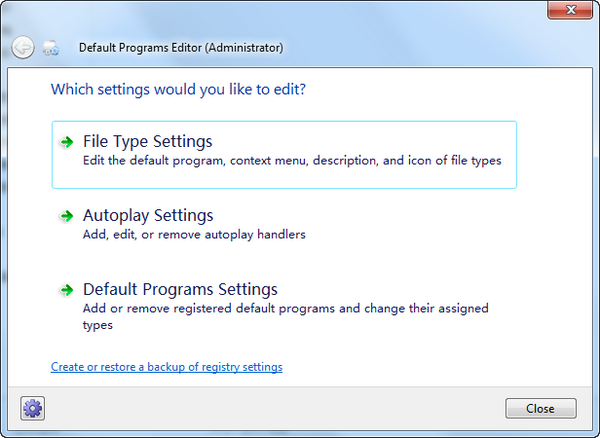The width and height of the screenshot is (600, 438).
Task: Click the 'Which settings would you like to edit?' heading
Action: [x=178, y=89]
